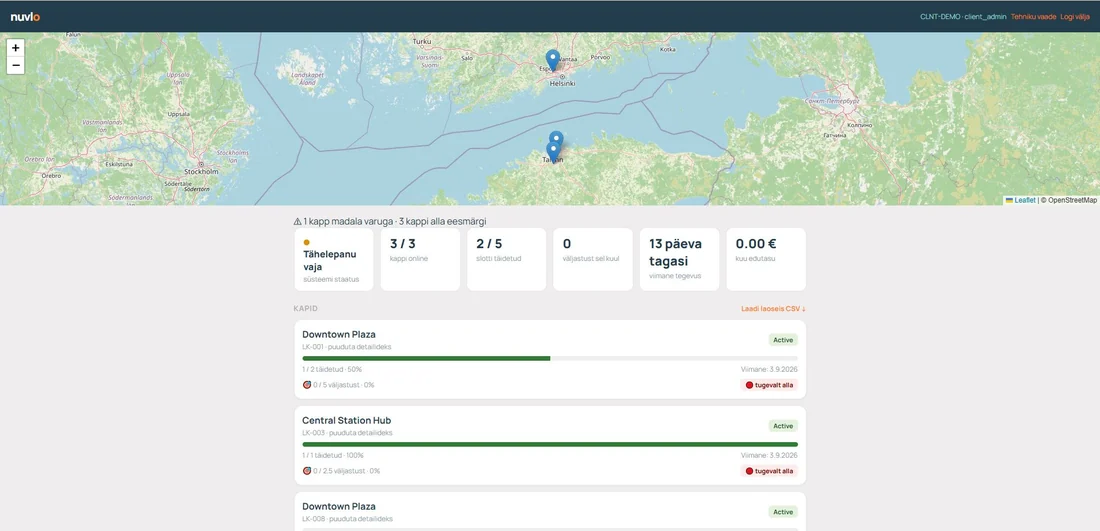Click the Ukraine flag next to Leaflet
Image resolution: width=1100 pixels, height=531 pixels.
click(x=1009, y=200)
